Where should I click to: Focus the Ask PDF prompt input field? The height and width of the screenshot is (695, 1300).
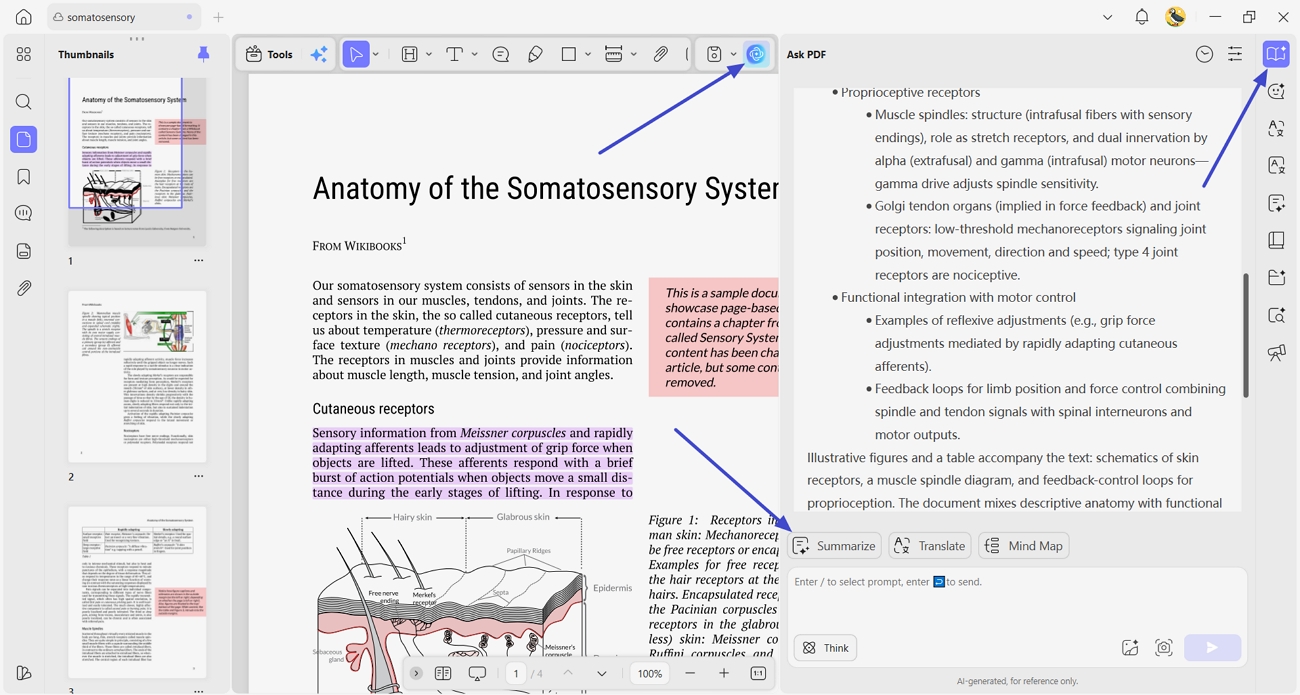pos(1016,600)
